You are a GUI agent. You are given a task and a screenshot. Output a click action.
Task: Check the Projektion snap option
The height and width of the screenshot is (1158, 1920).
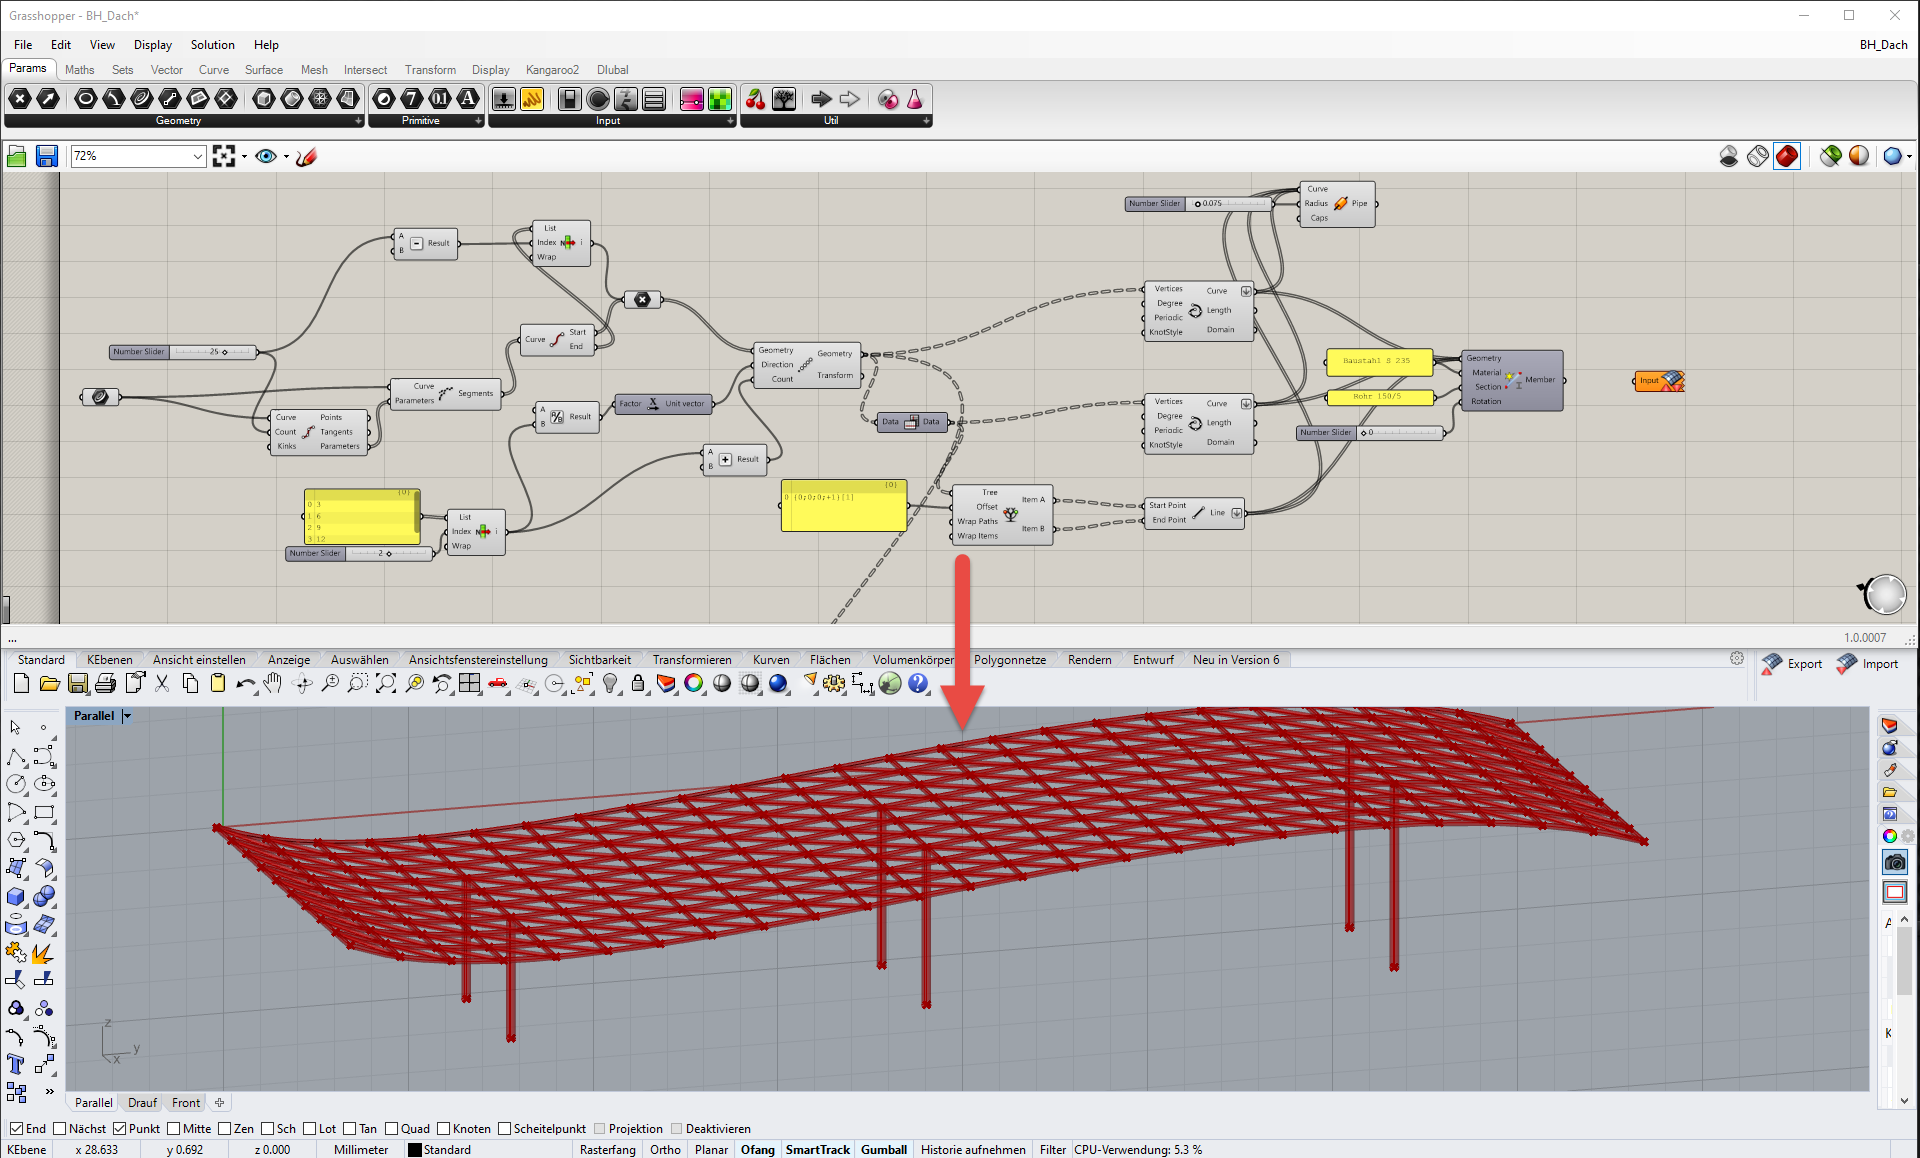pyautogui.click(x=600, y=1128)
